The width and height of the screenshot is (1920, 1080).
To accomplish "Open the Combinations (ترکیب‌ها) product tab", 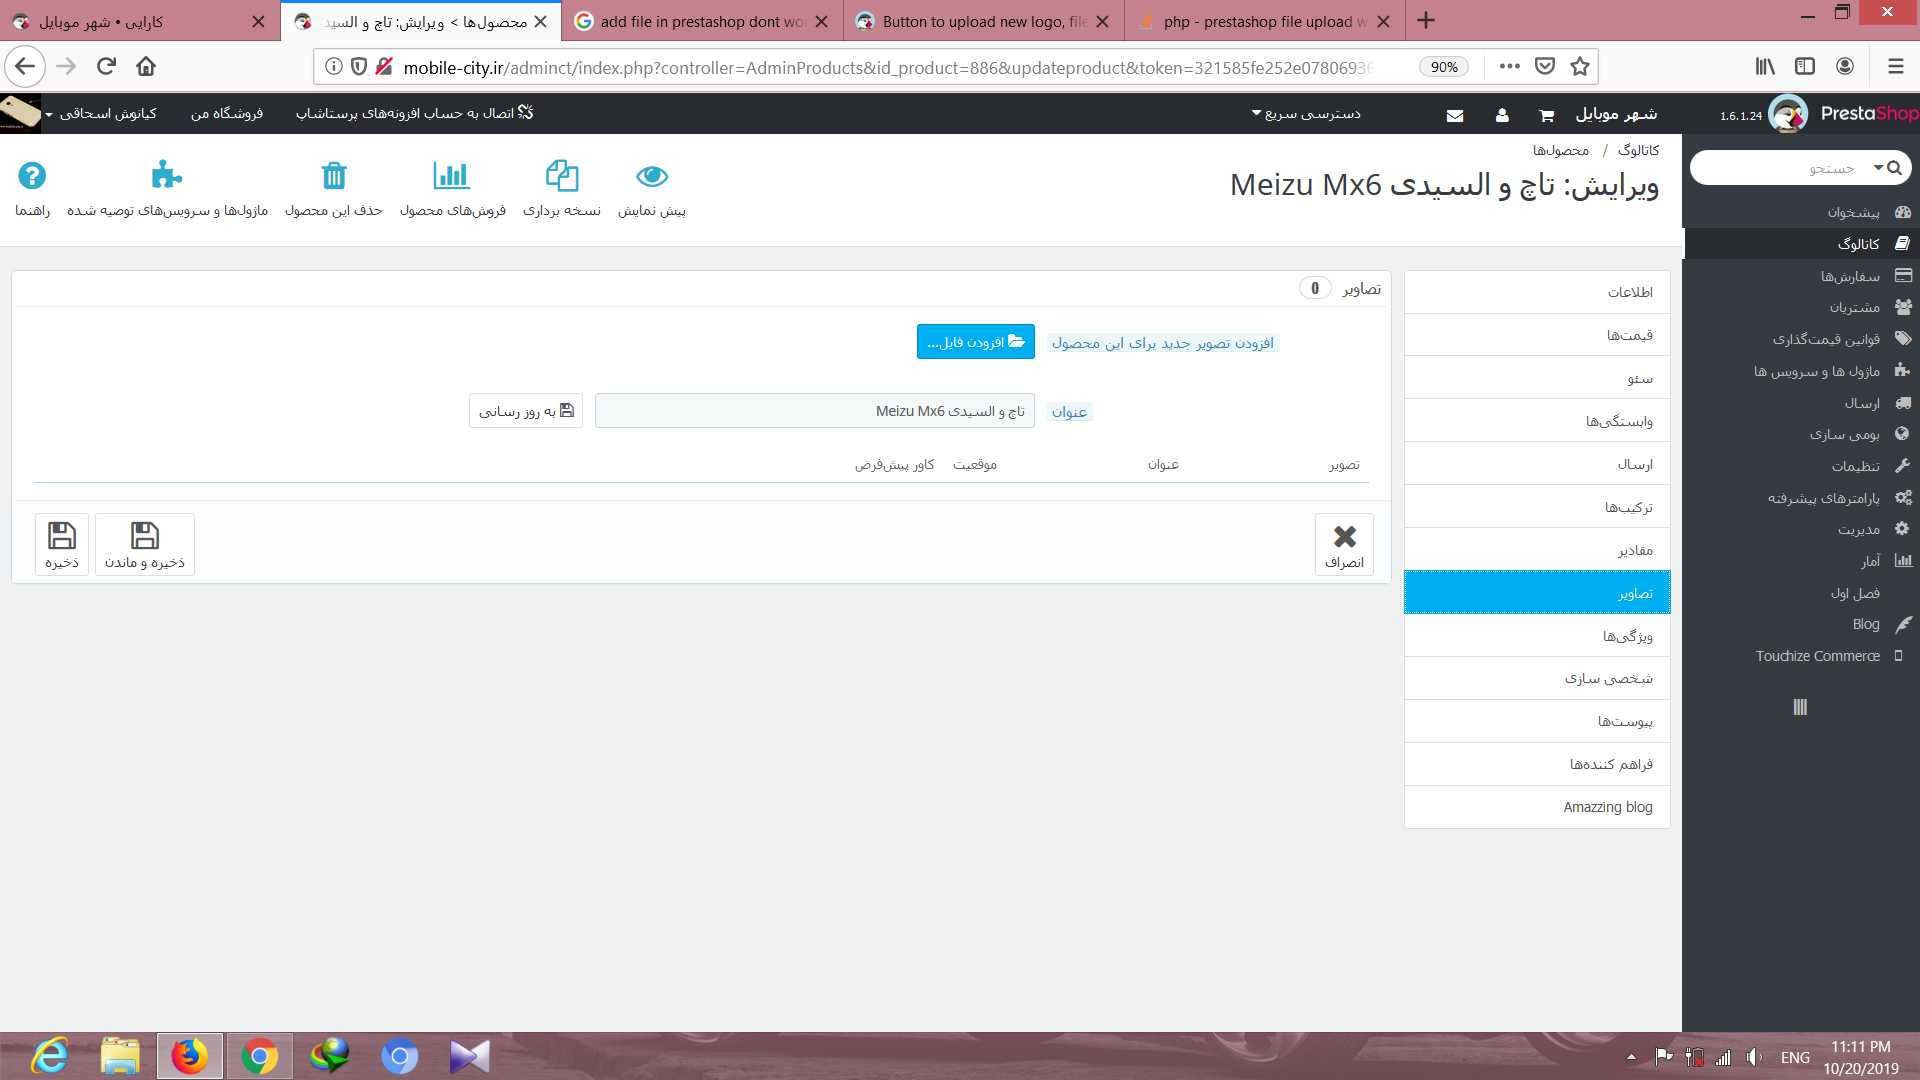I will pos(1537,507).
